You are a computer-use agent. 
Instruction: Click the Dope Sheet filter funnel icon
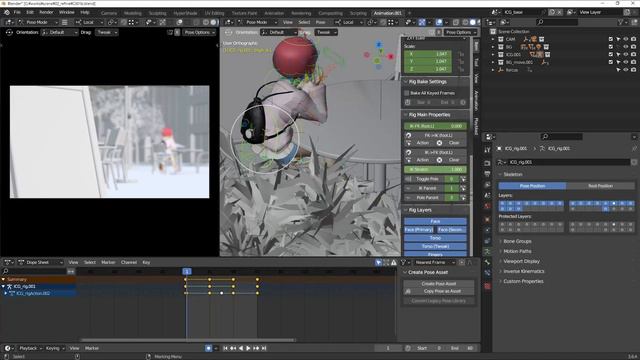click(x=403, y=262)
